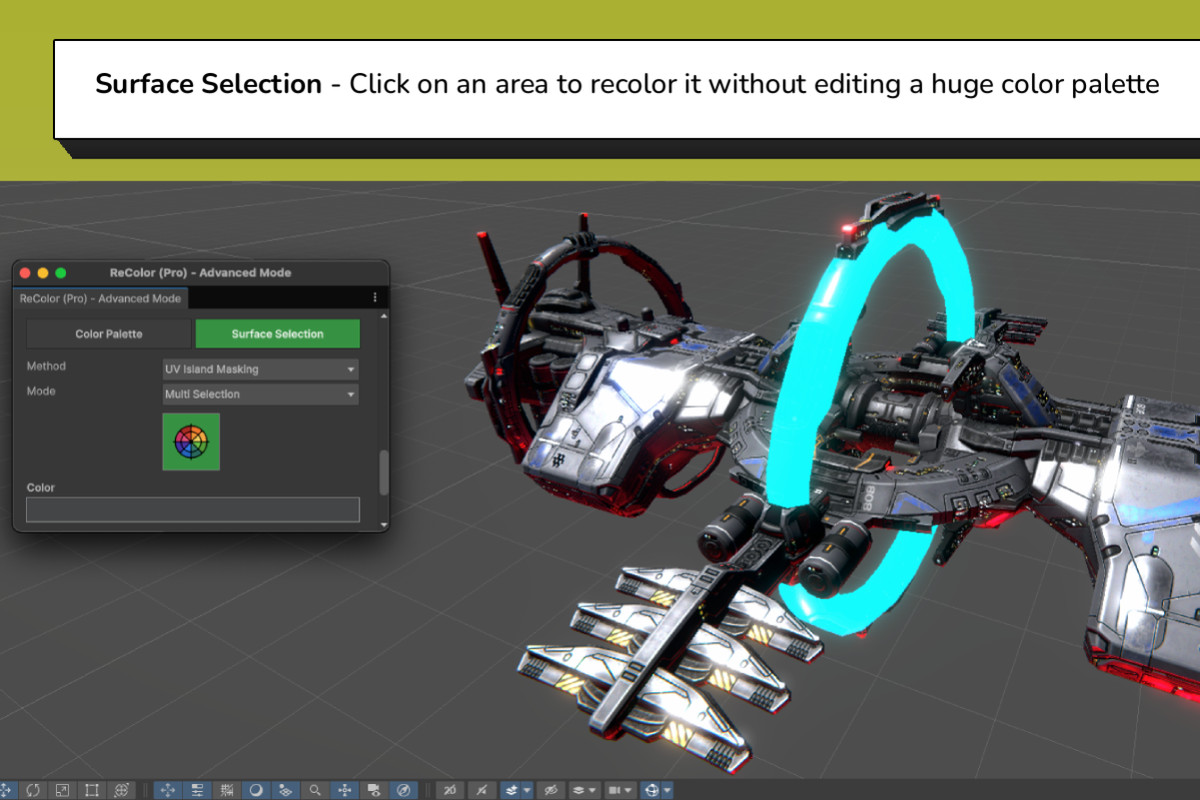Click the color wheel picker icon

point(191,442)
